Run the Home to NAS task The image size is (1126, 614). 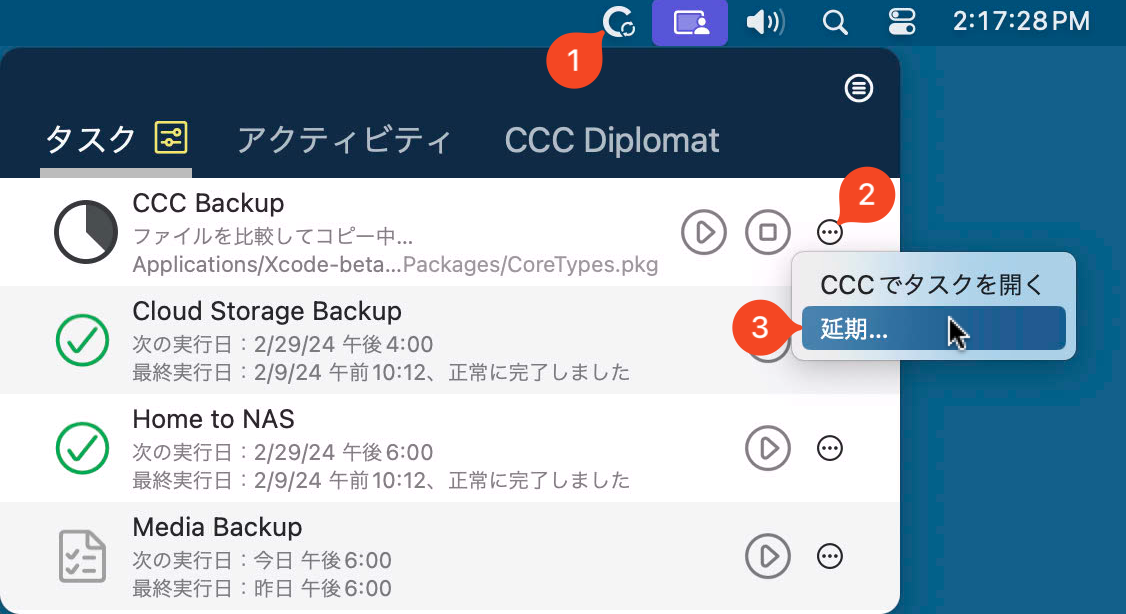pos(768,448)
